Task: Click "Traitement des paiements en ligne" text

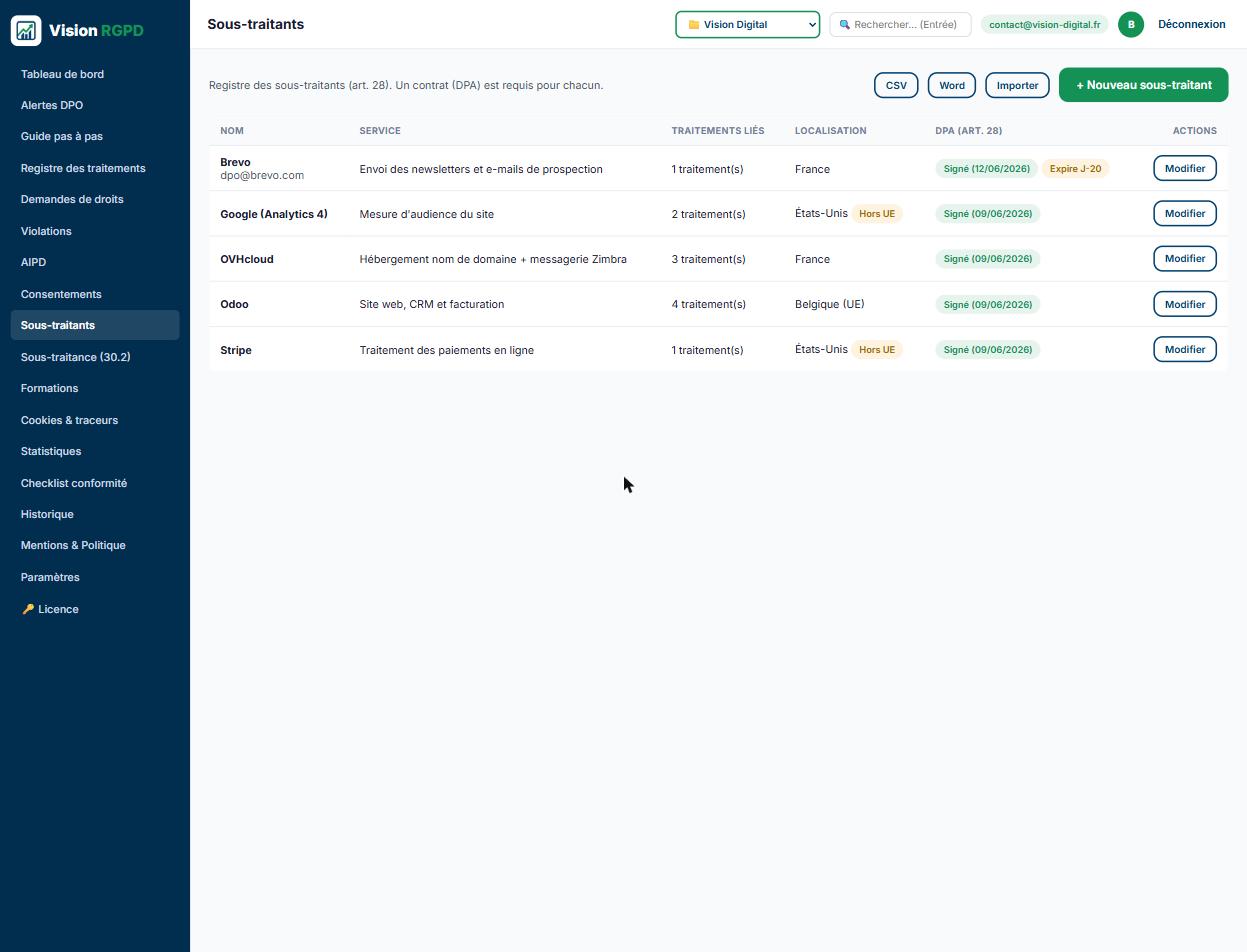Action: pyautogui.click(x=447, y=350)
